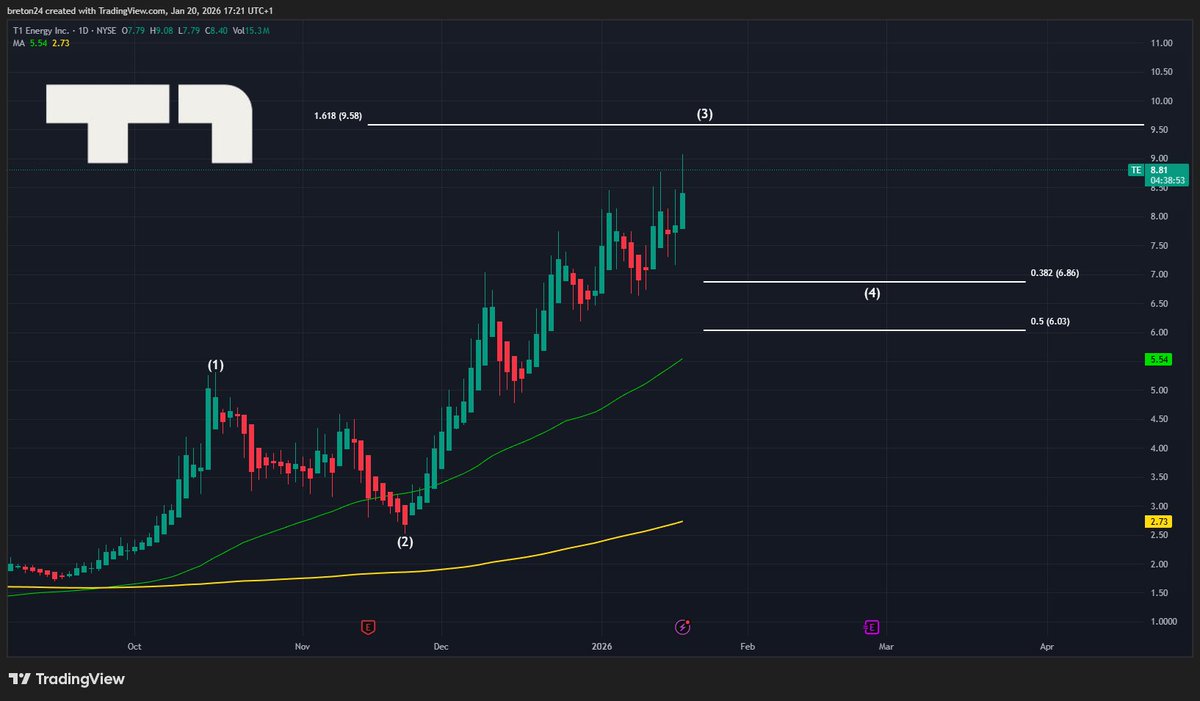Viewport: 1200px width, 701px height.
Task: Click the purple lightning event marker in January
Action: pos(683,627)
